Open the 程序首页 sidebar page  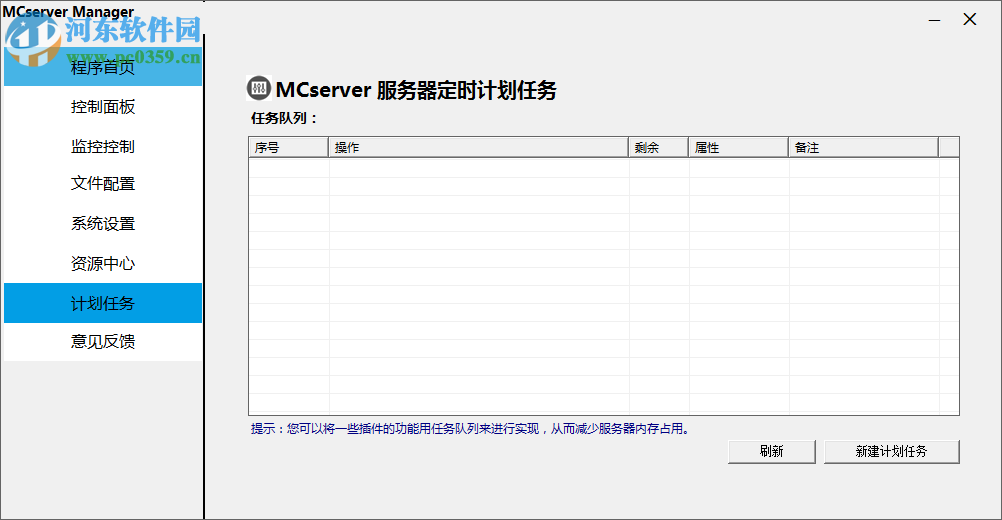(103, 66)
